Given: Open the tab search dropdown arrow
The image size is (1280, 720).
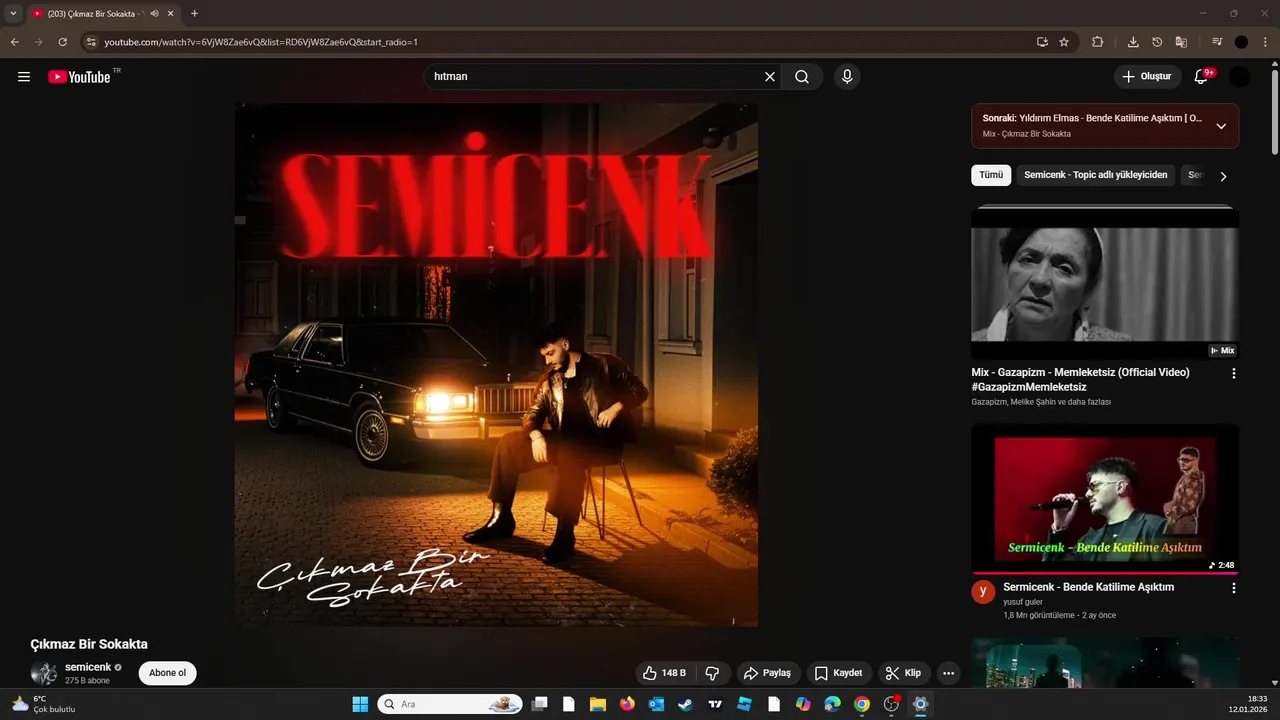Looking at the screenshot, I should click(x=13, y=13).
